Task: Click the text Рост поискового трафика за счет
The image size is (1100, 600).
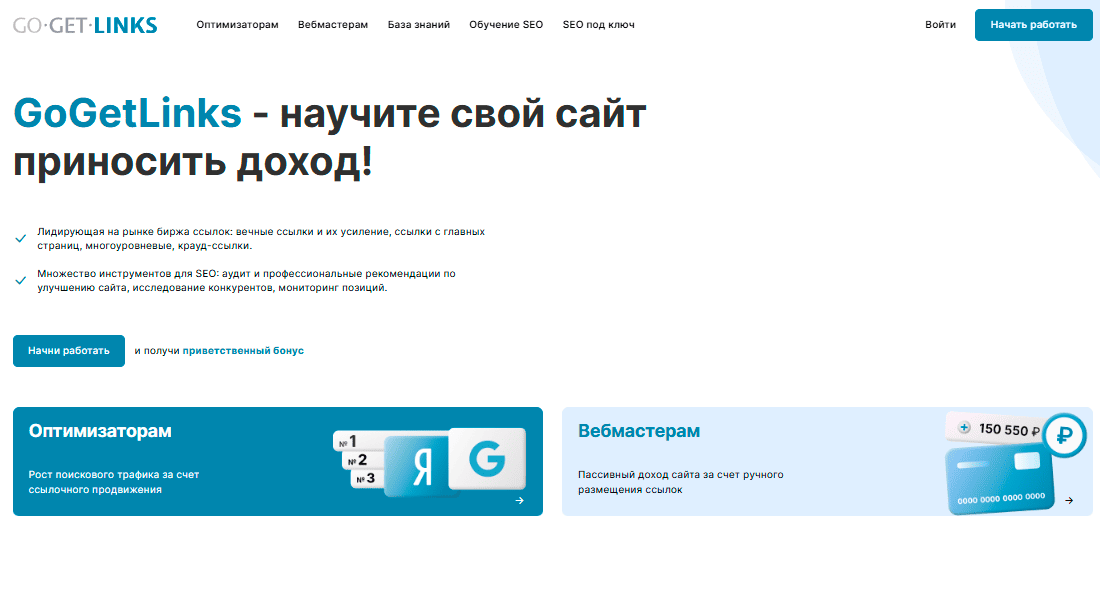Action: click(114, 474)
